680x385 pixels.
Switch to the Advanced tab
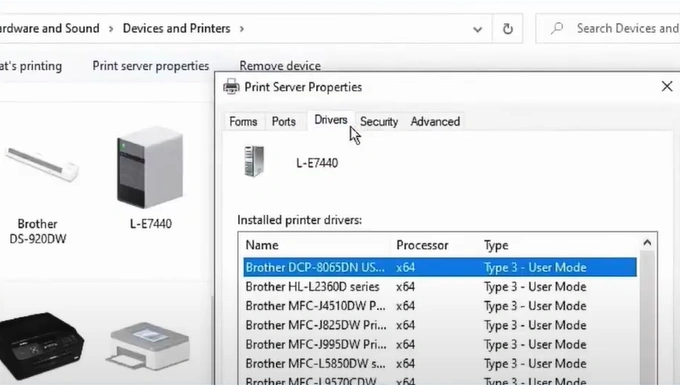[x=435, y=122]
